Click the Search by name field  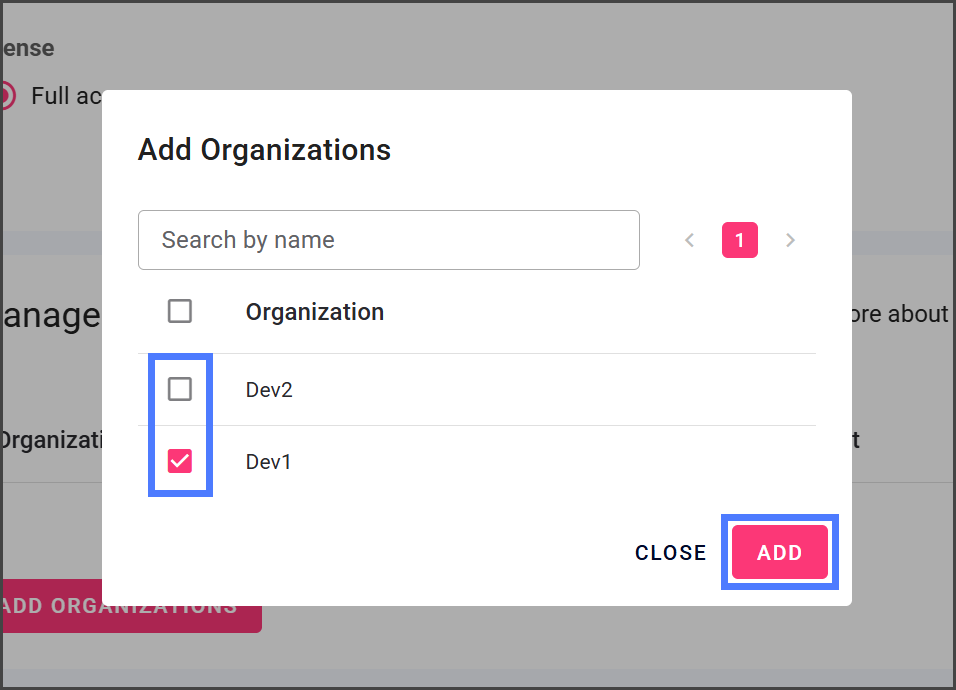(388, 240)
